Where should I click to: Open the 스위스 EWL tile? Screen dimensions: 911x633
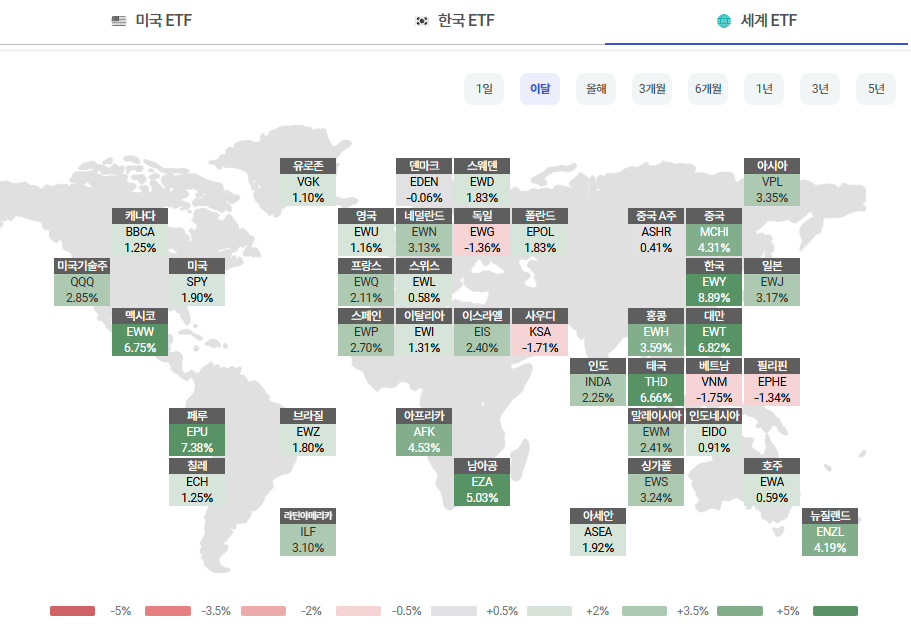pos(424,282)
